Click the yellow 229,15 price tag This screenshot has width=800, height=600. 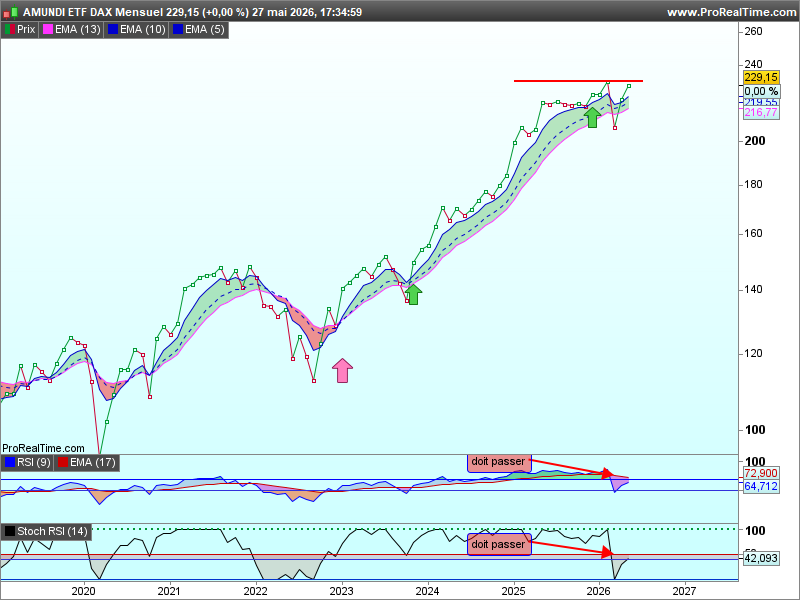(761, 77)
